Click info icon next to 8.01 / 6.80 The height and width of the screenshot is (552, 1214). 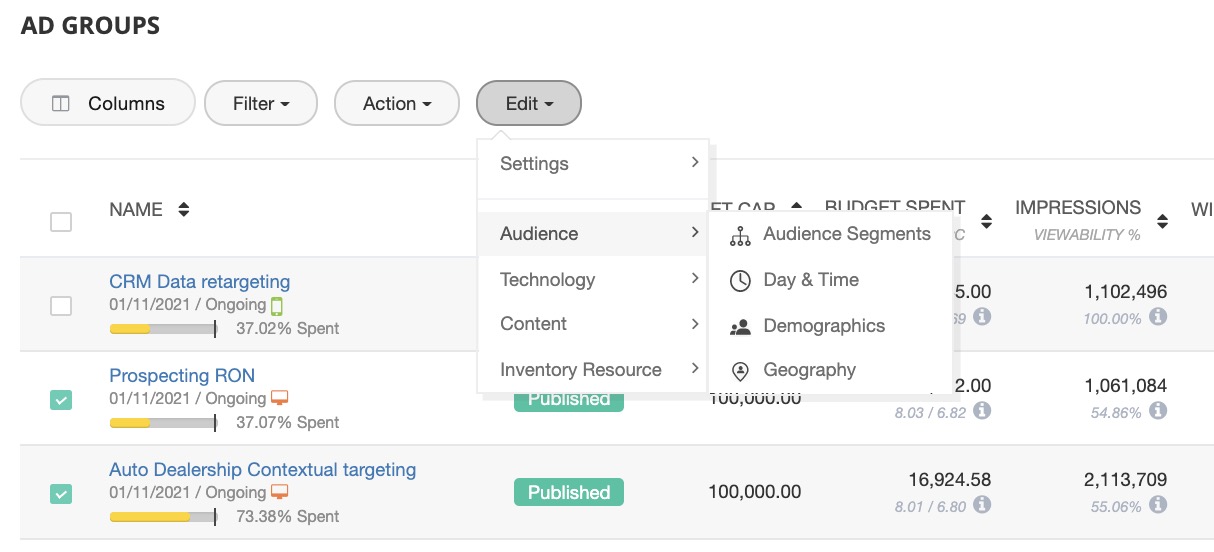click(982, 505)
